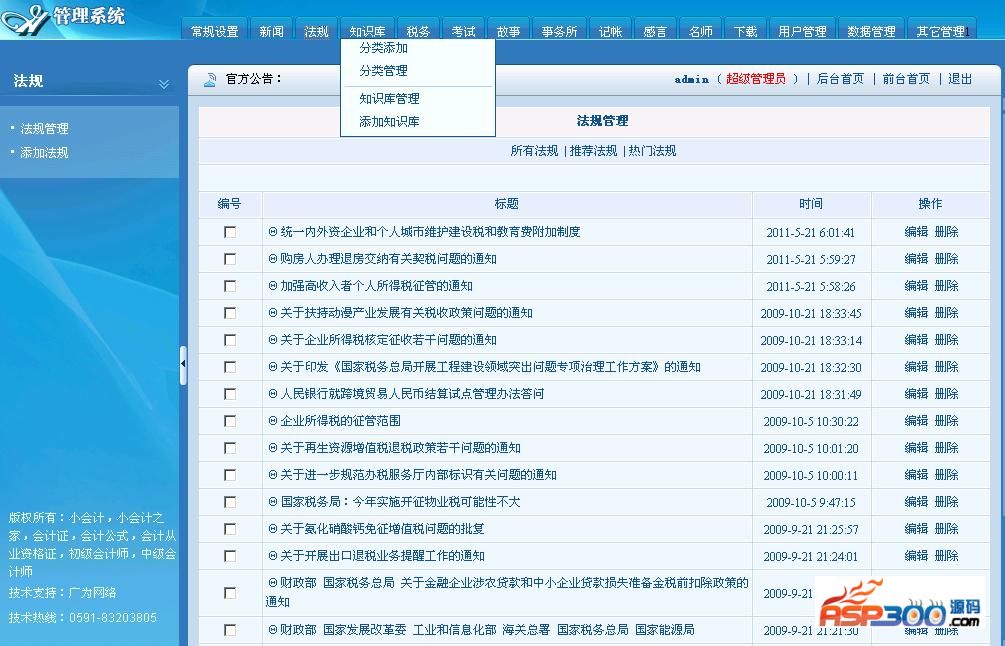1005x646 pixels.
Task: Click timestamp 2011-5-21 6:01:41
Action: pos(811,233)
